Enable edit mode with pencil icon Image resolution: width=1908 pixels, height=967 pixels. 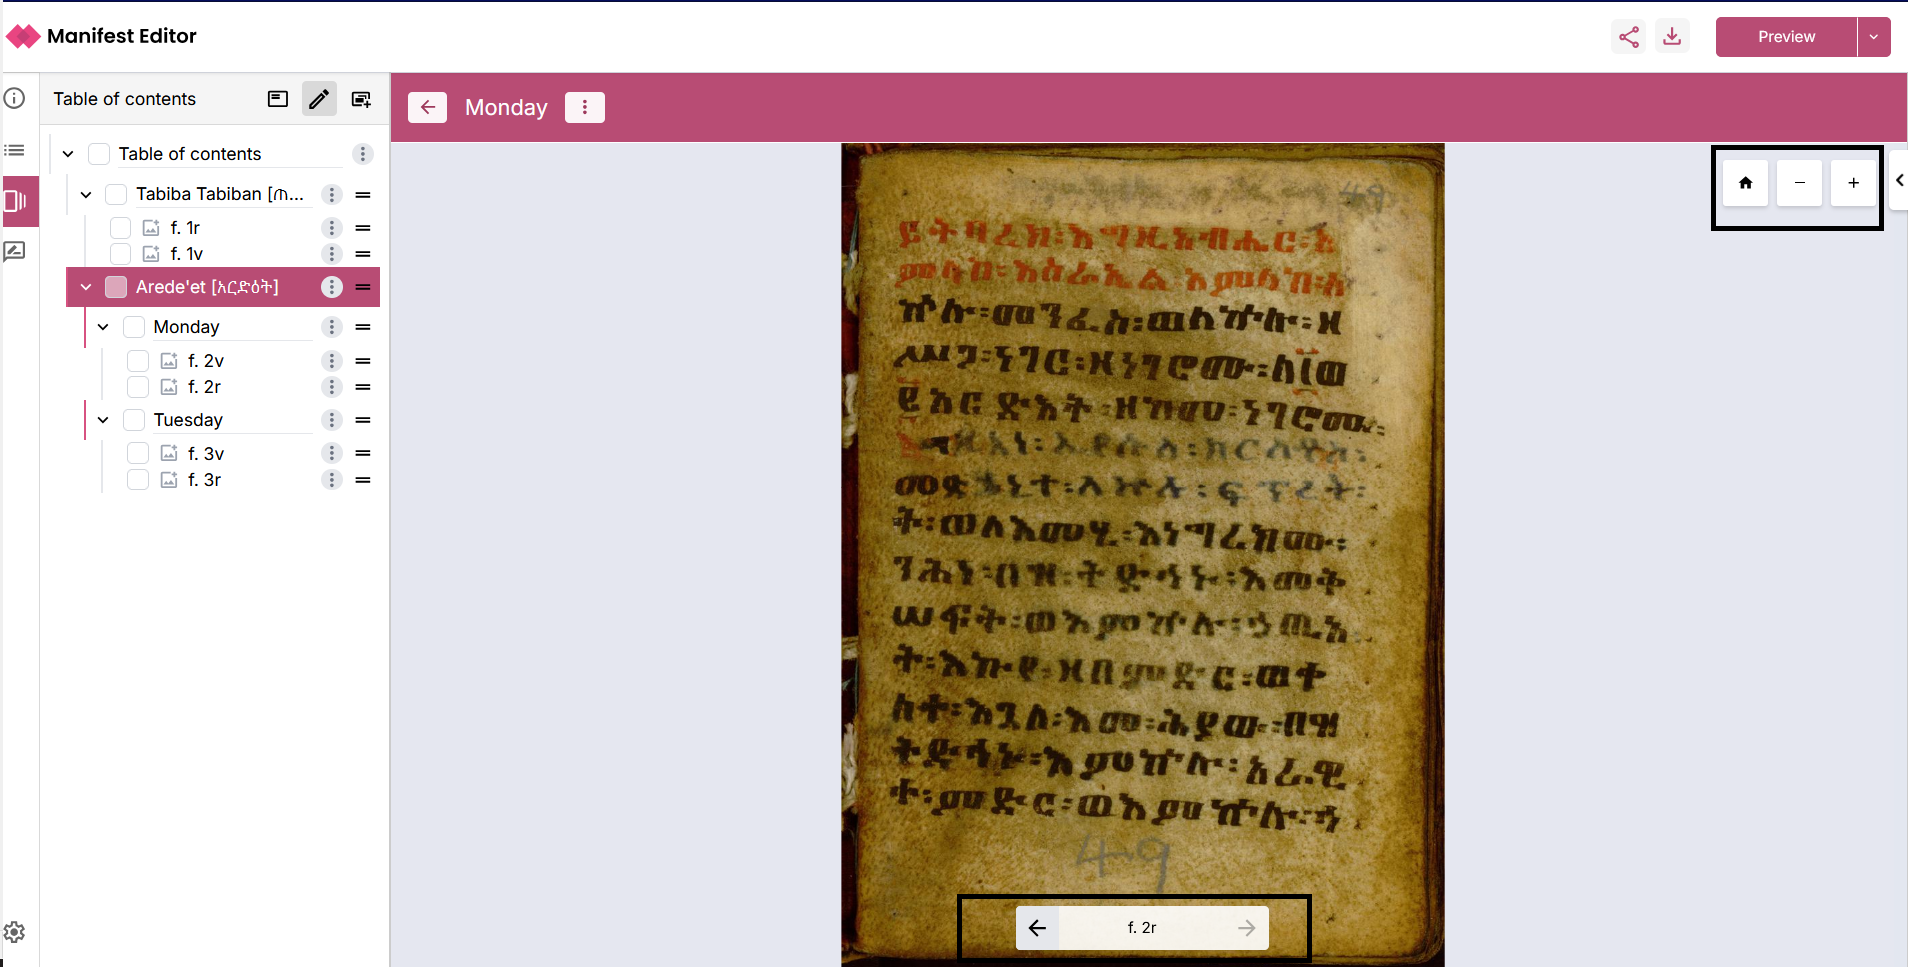[x=319, y=99]
